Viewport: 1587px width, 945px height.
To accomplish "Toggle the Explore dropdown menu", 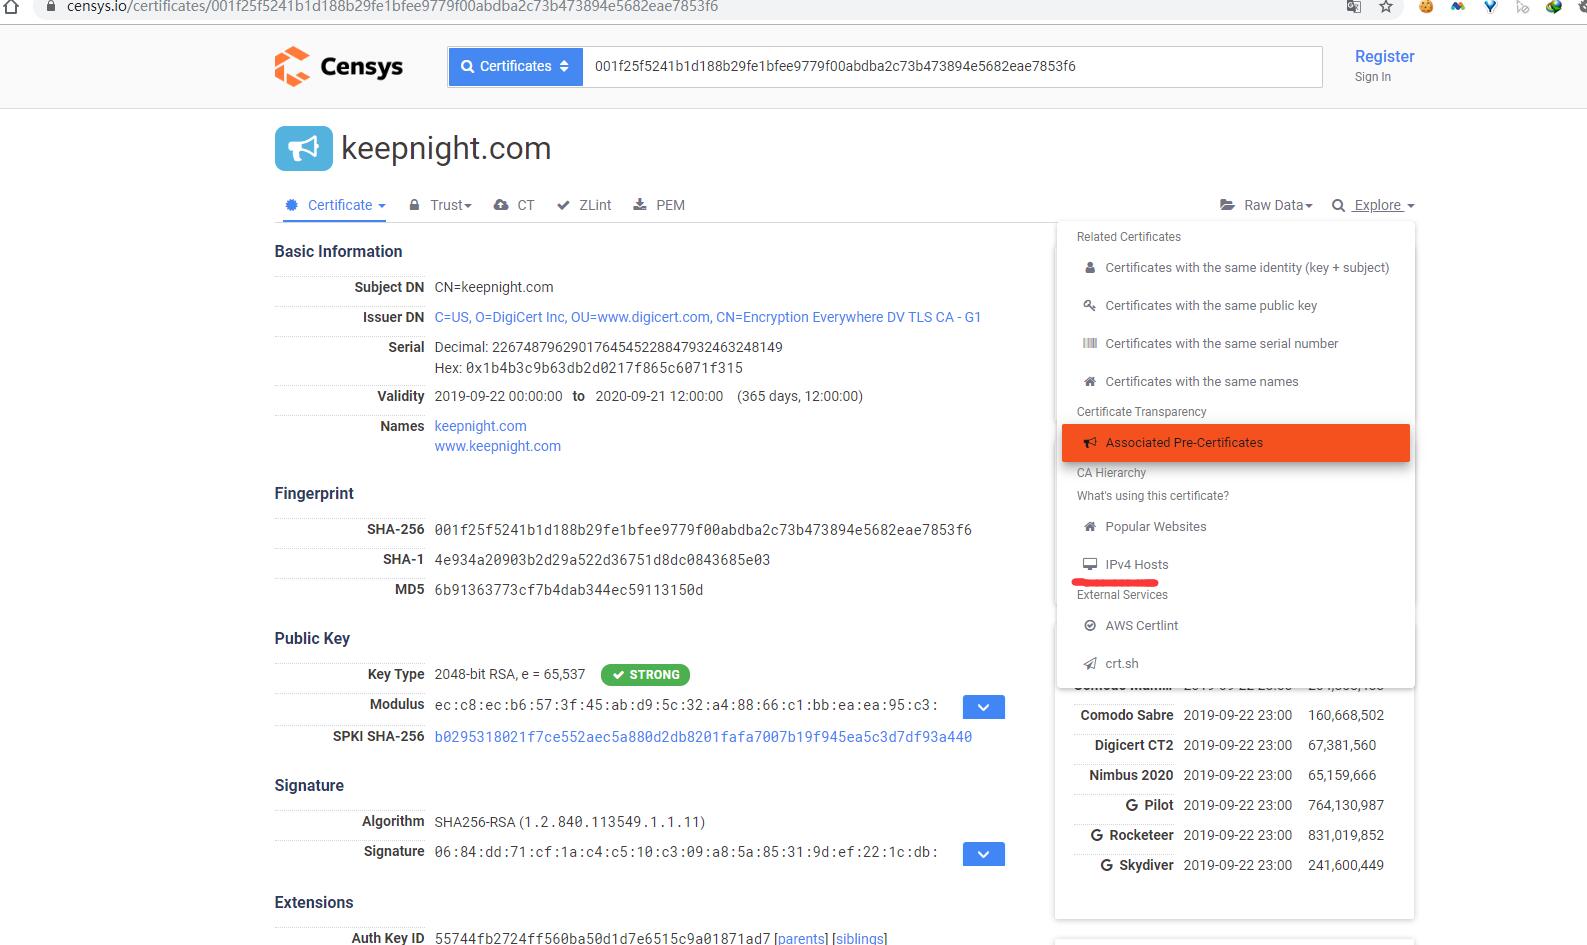I will tap(1373, 205).
